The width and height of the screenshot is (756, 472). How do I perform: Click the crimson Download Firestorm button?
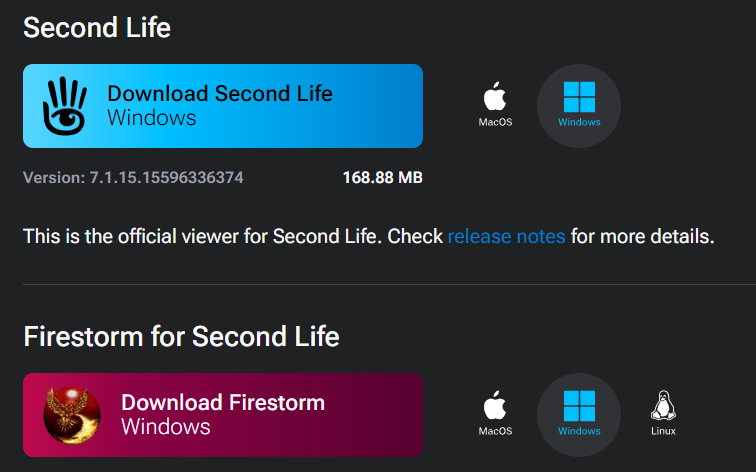223,415
